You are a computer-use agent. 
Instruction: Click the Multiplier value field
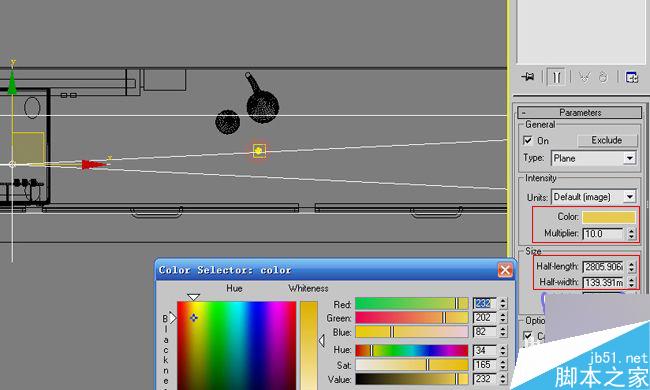[604, 234]
